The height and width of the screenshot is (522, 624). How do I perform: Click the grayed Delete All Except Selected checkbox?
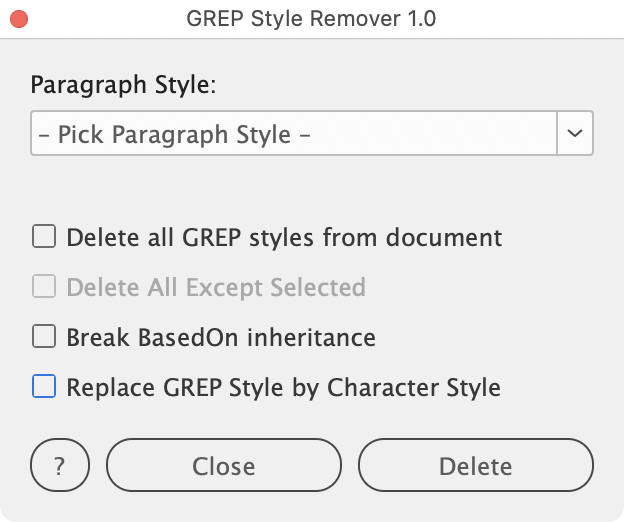[x=44, y=288]
